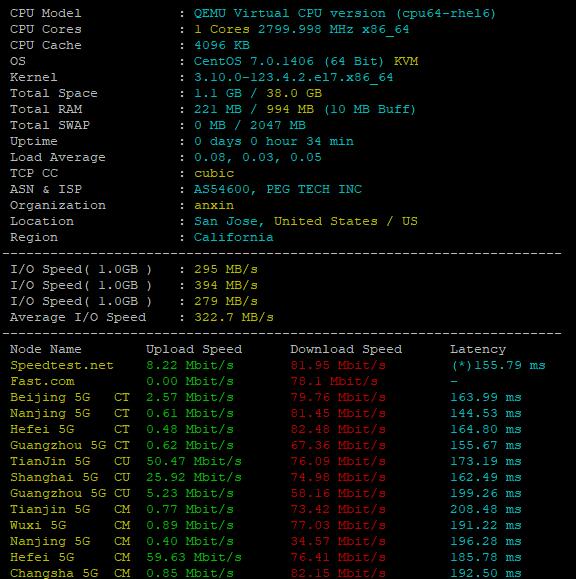The height and width of the screenshot is (579, 576).
Task: Click the Upload Speed column header
Action: (x=194, y=349)
